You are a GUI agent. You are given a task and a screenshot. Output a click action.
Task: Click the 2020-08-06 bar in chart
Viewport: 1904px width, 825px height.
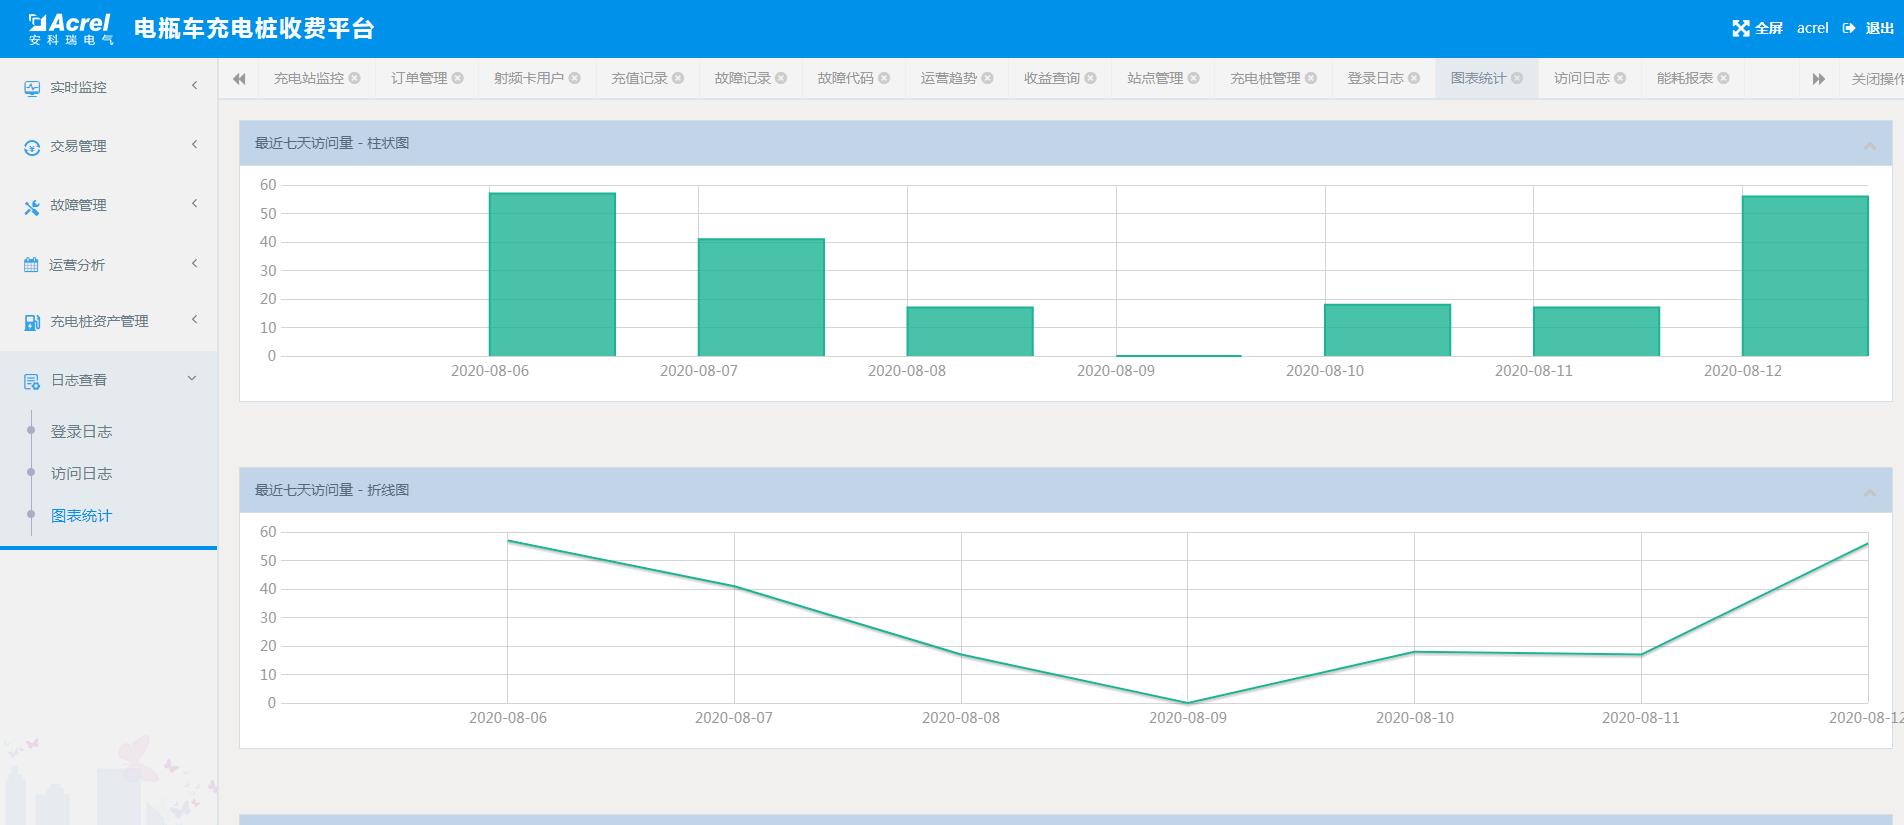(552, 274)
